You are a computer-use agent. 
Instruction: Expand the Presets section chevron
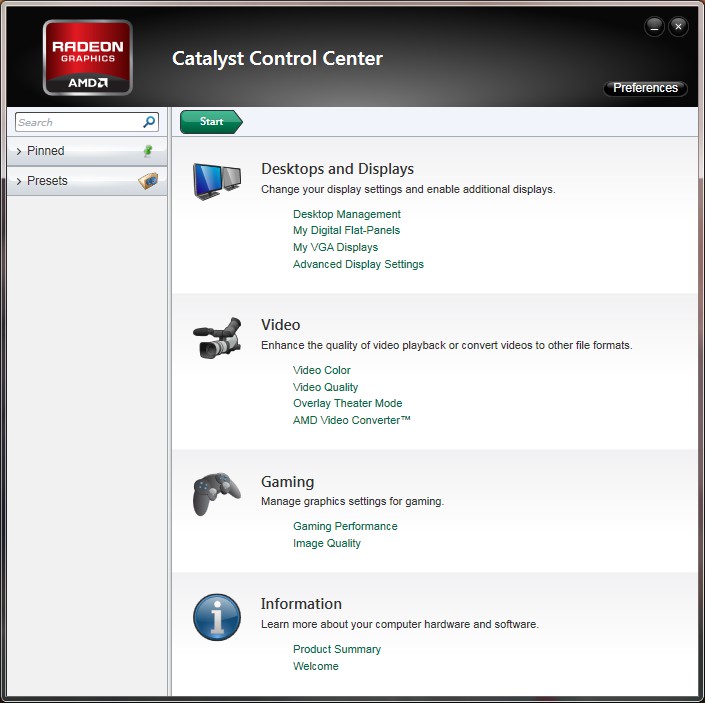tap(19, 181)
